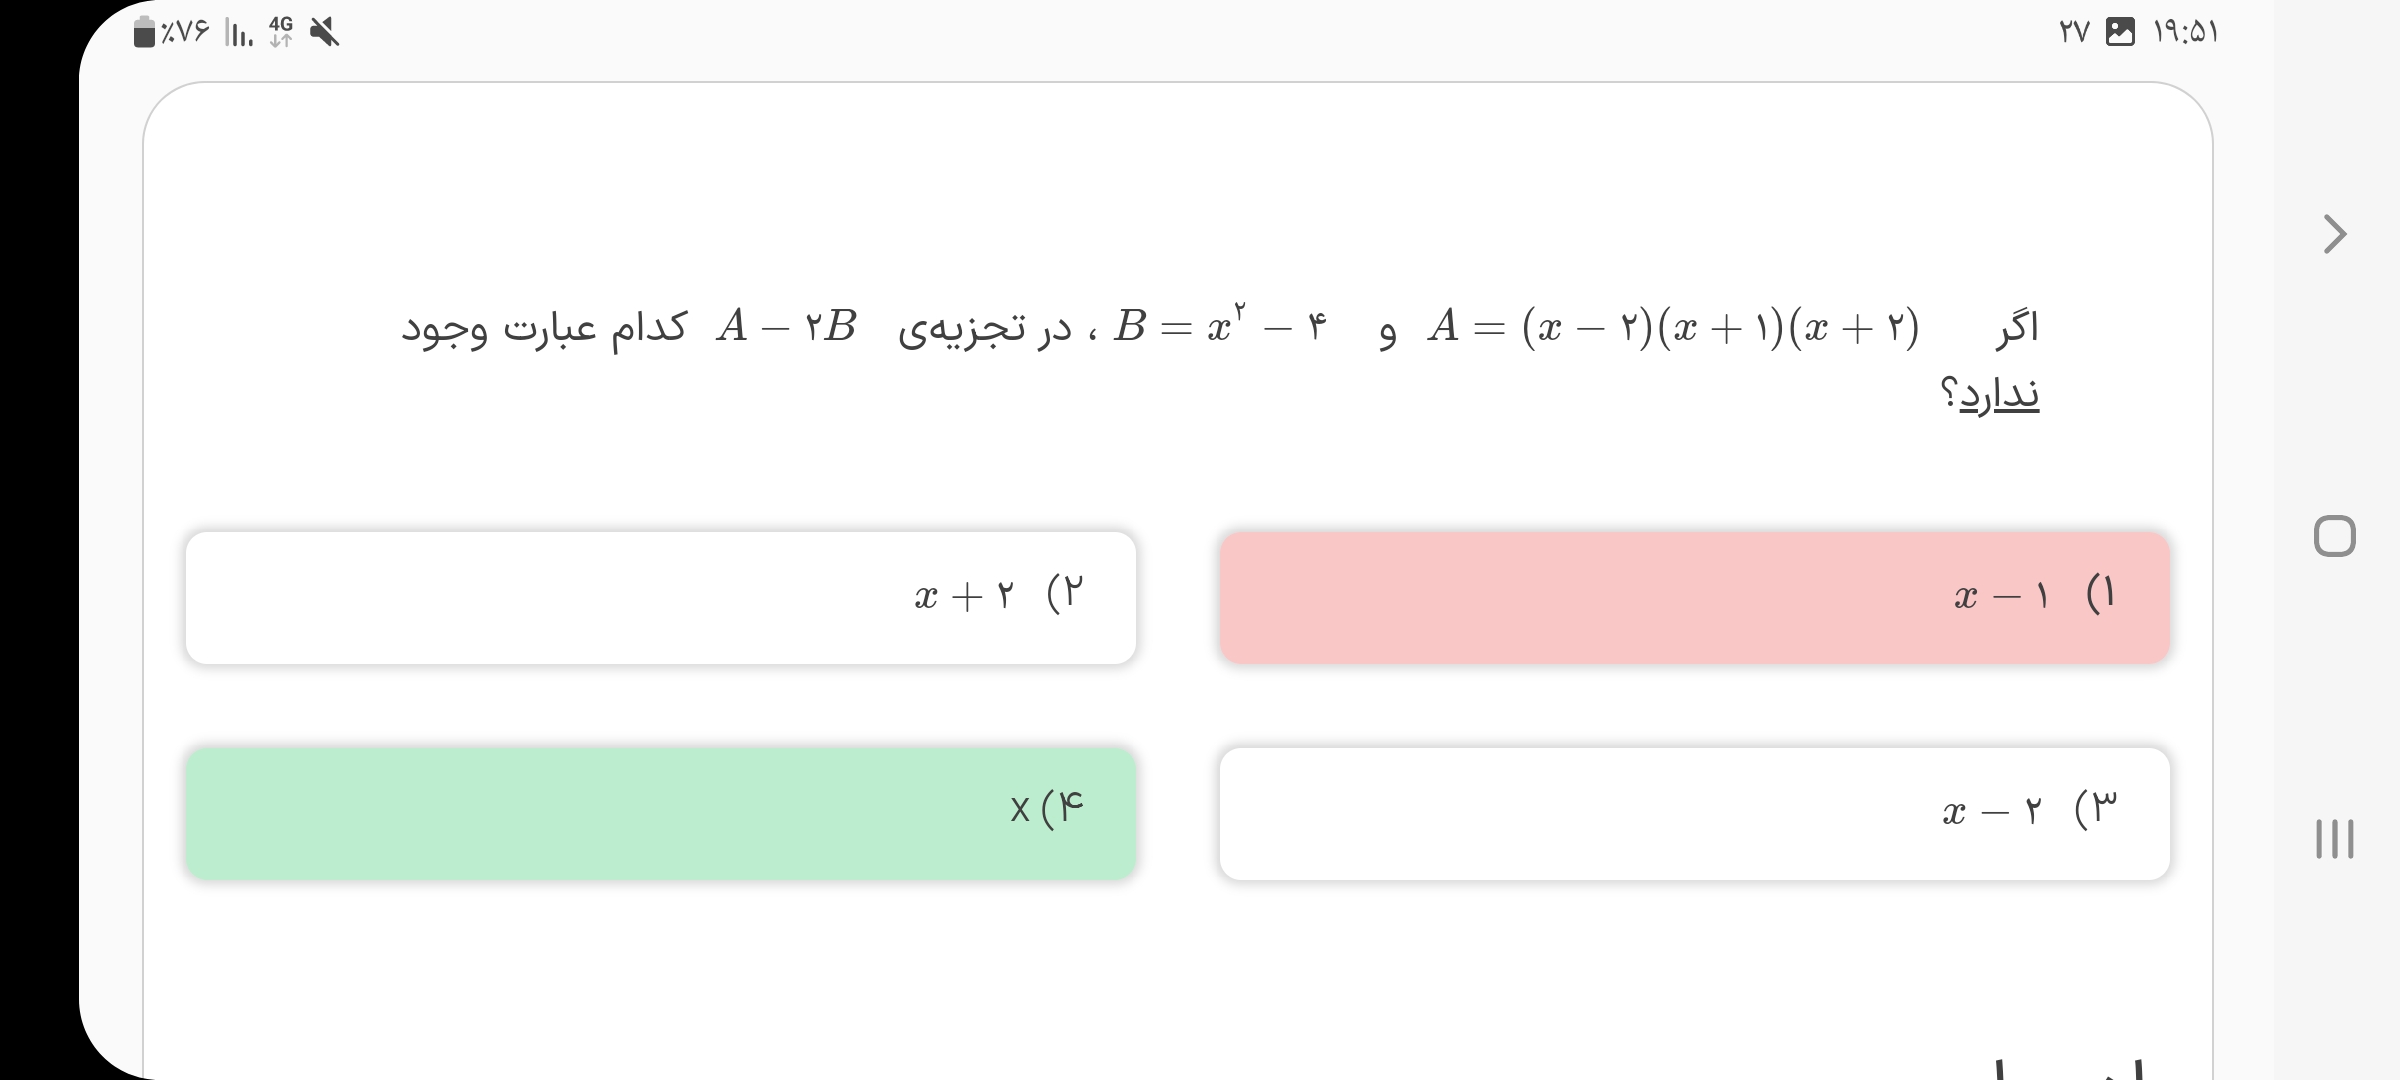
Task: Tap the question text کدام عبارت وجود
Action: (x=545, y=328)
